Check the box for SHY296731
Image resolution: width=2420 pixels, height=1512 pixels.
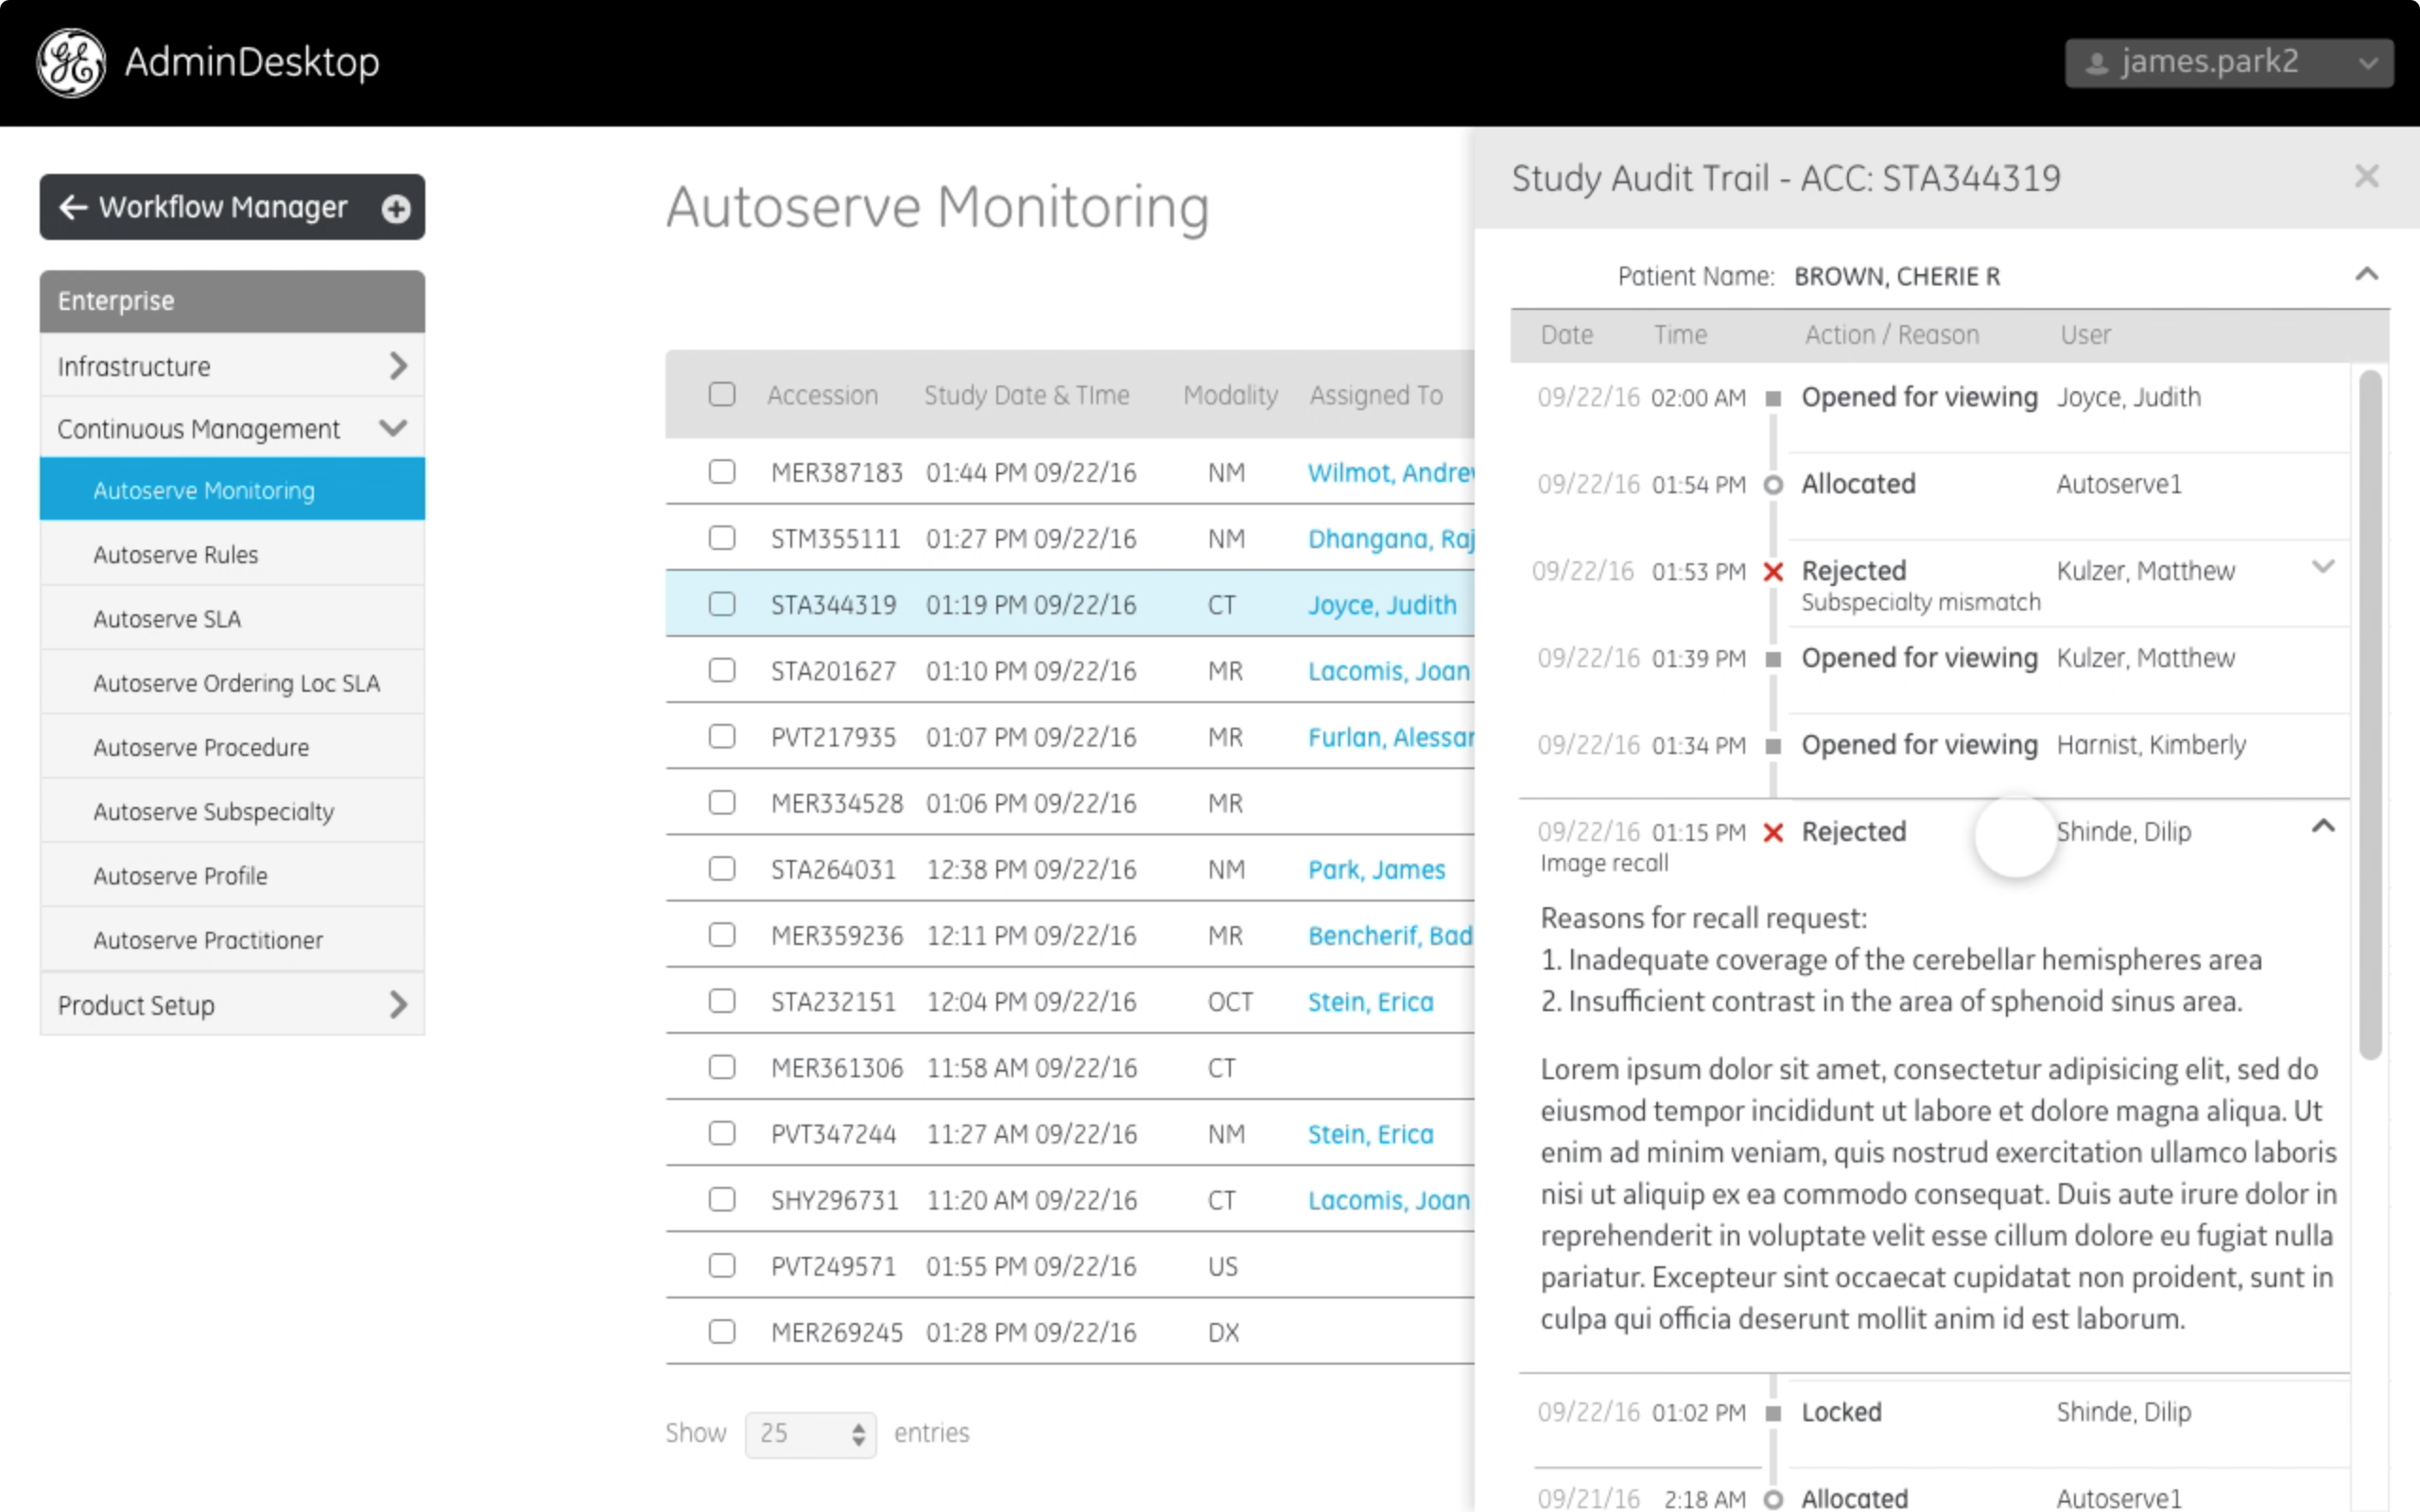(722, 1199)
